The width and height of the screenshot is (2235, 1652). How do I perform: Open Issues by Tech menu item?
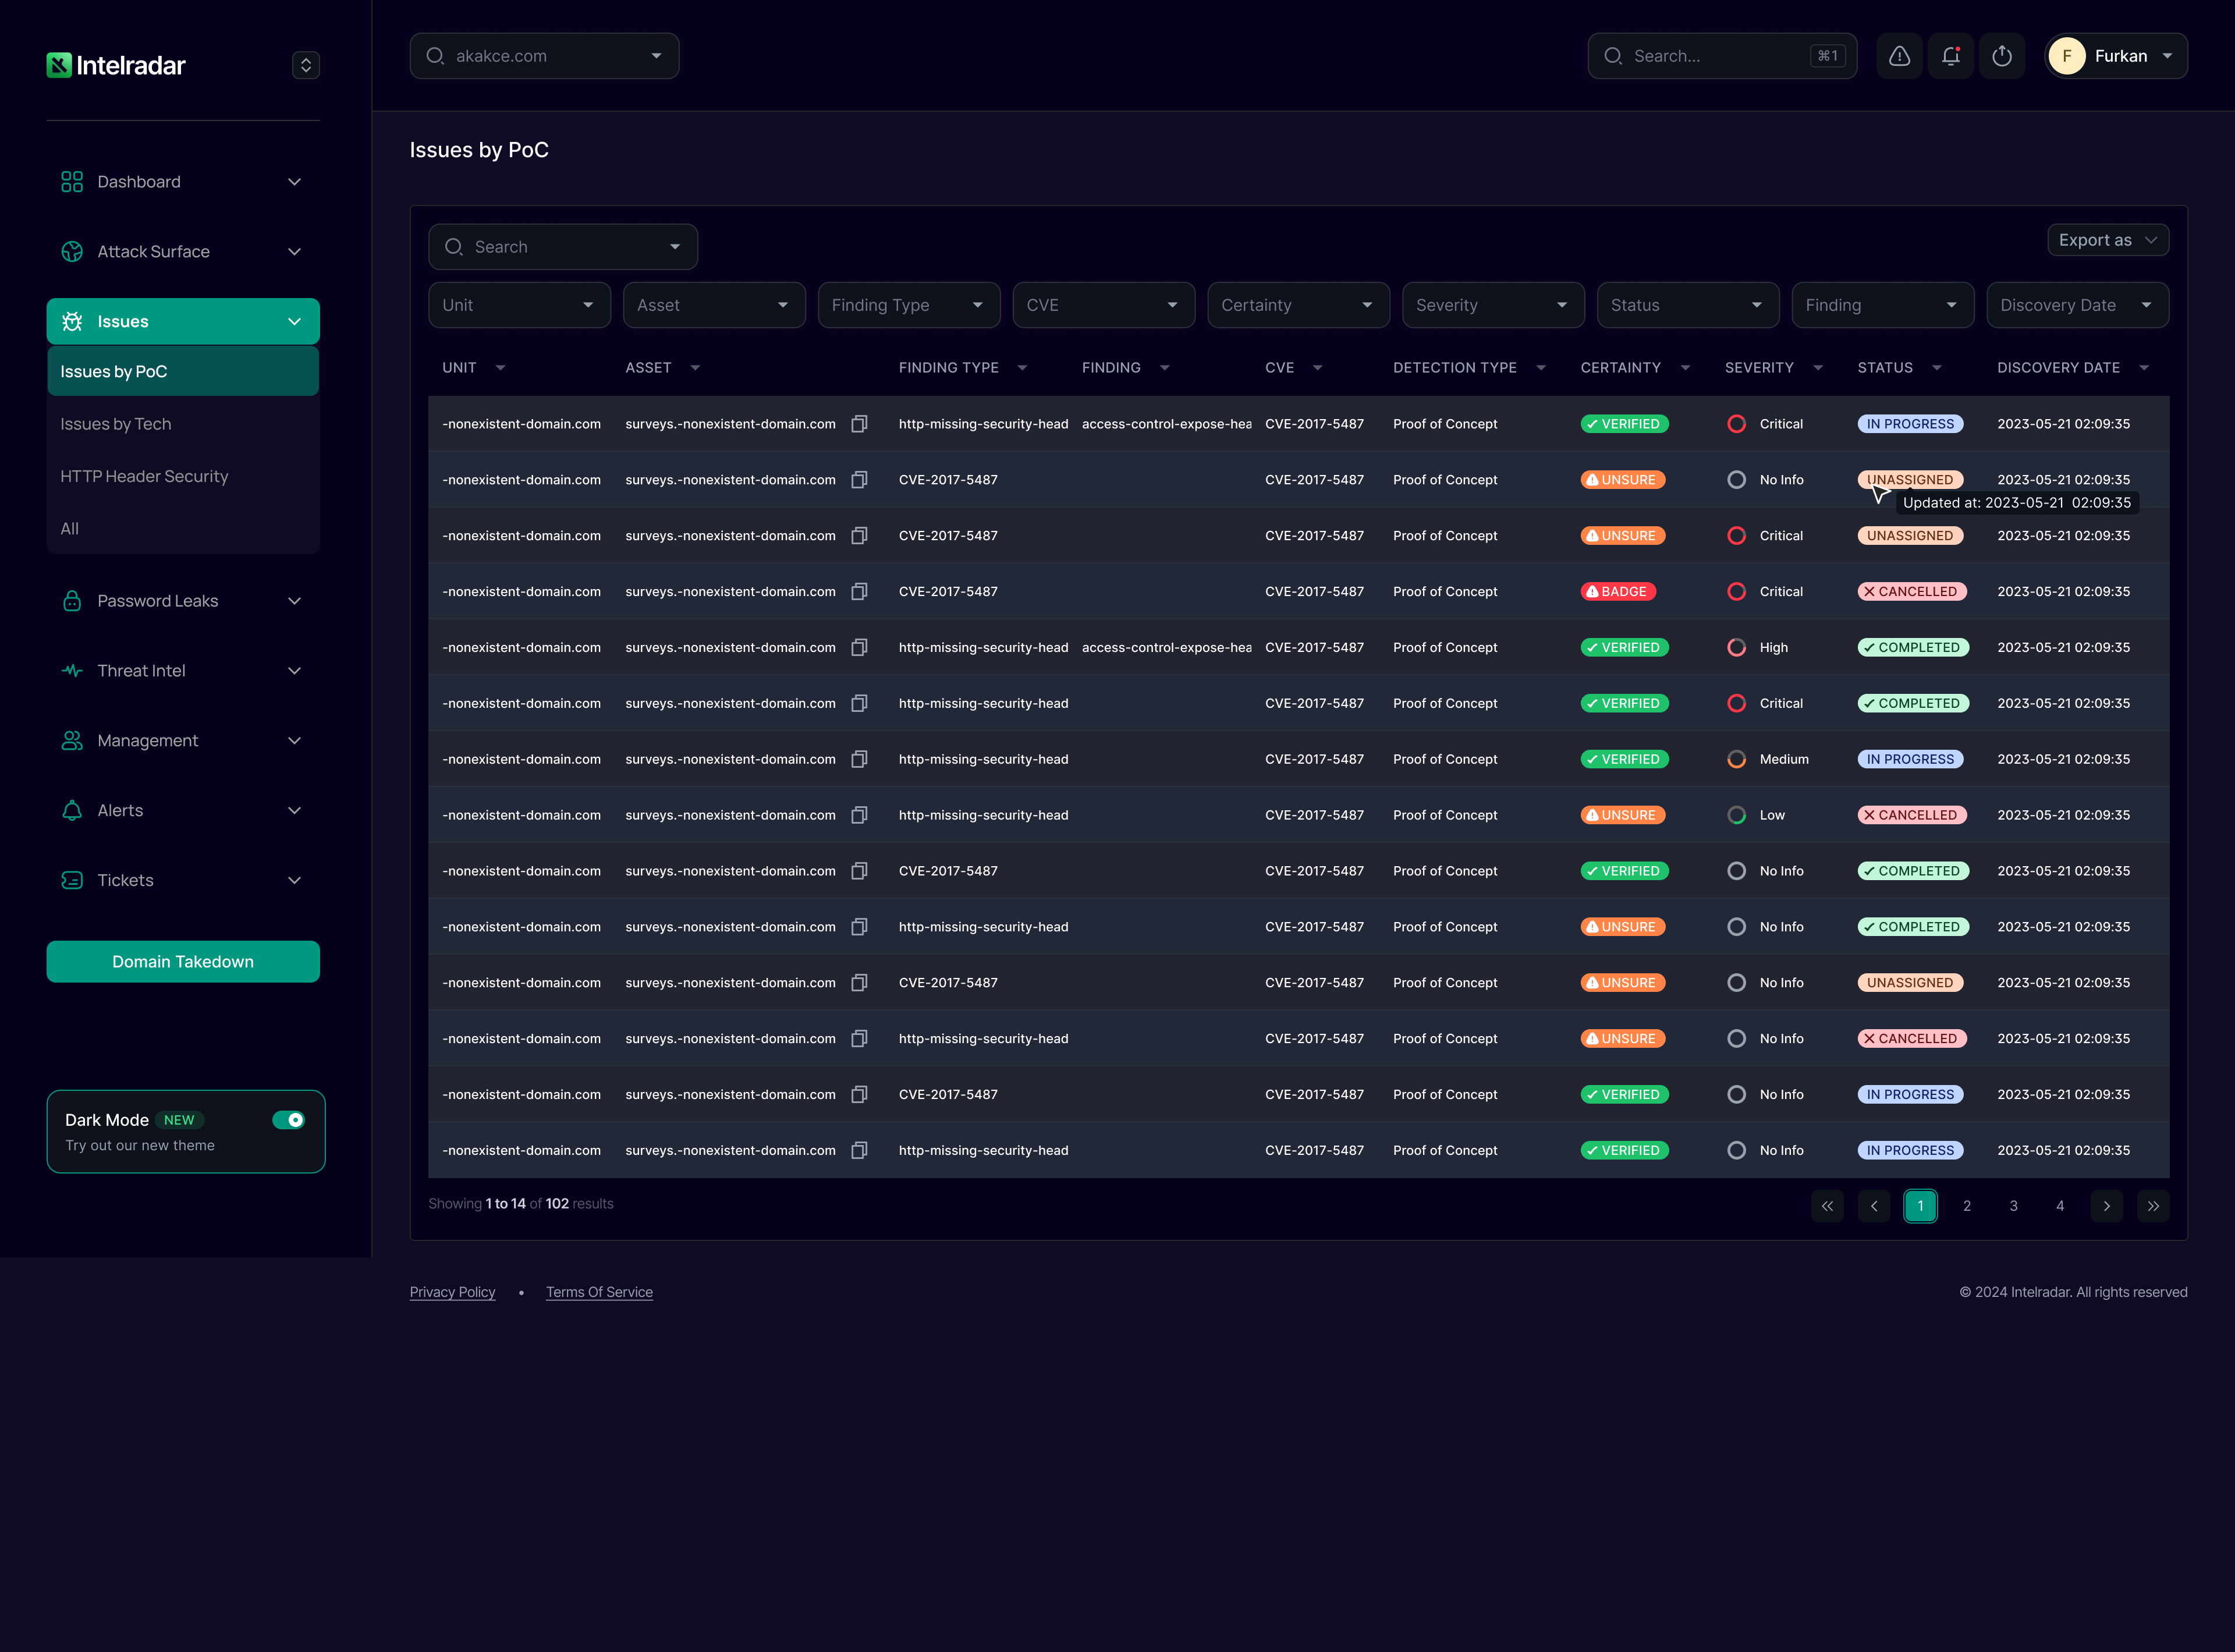tap(116, 424)
